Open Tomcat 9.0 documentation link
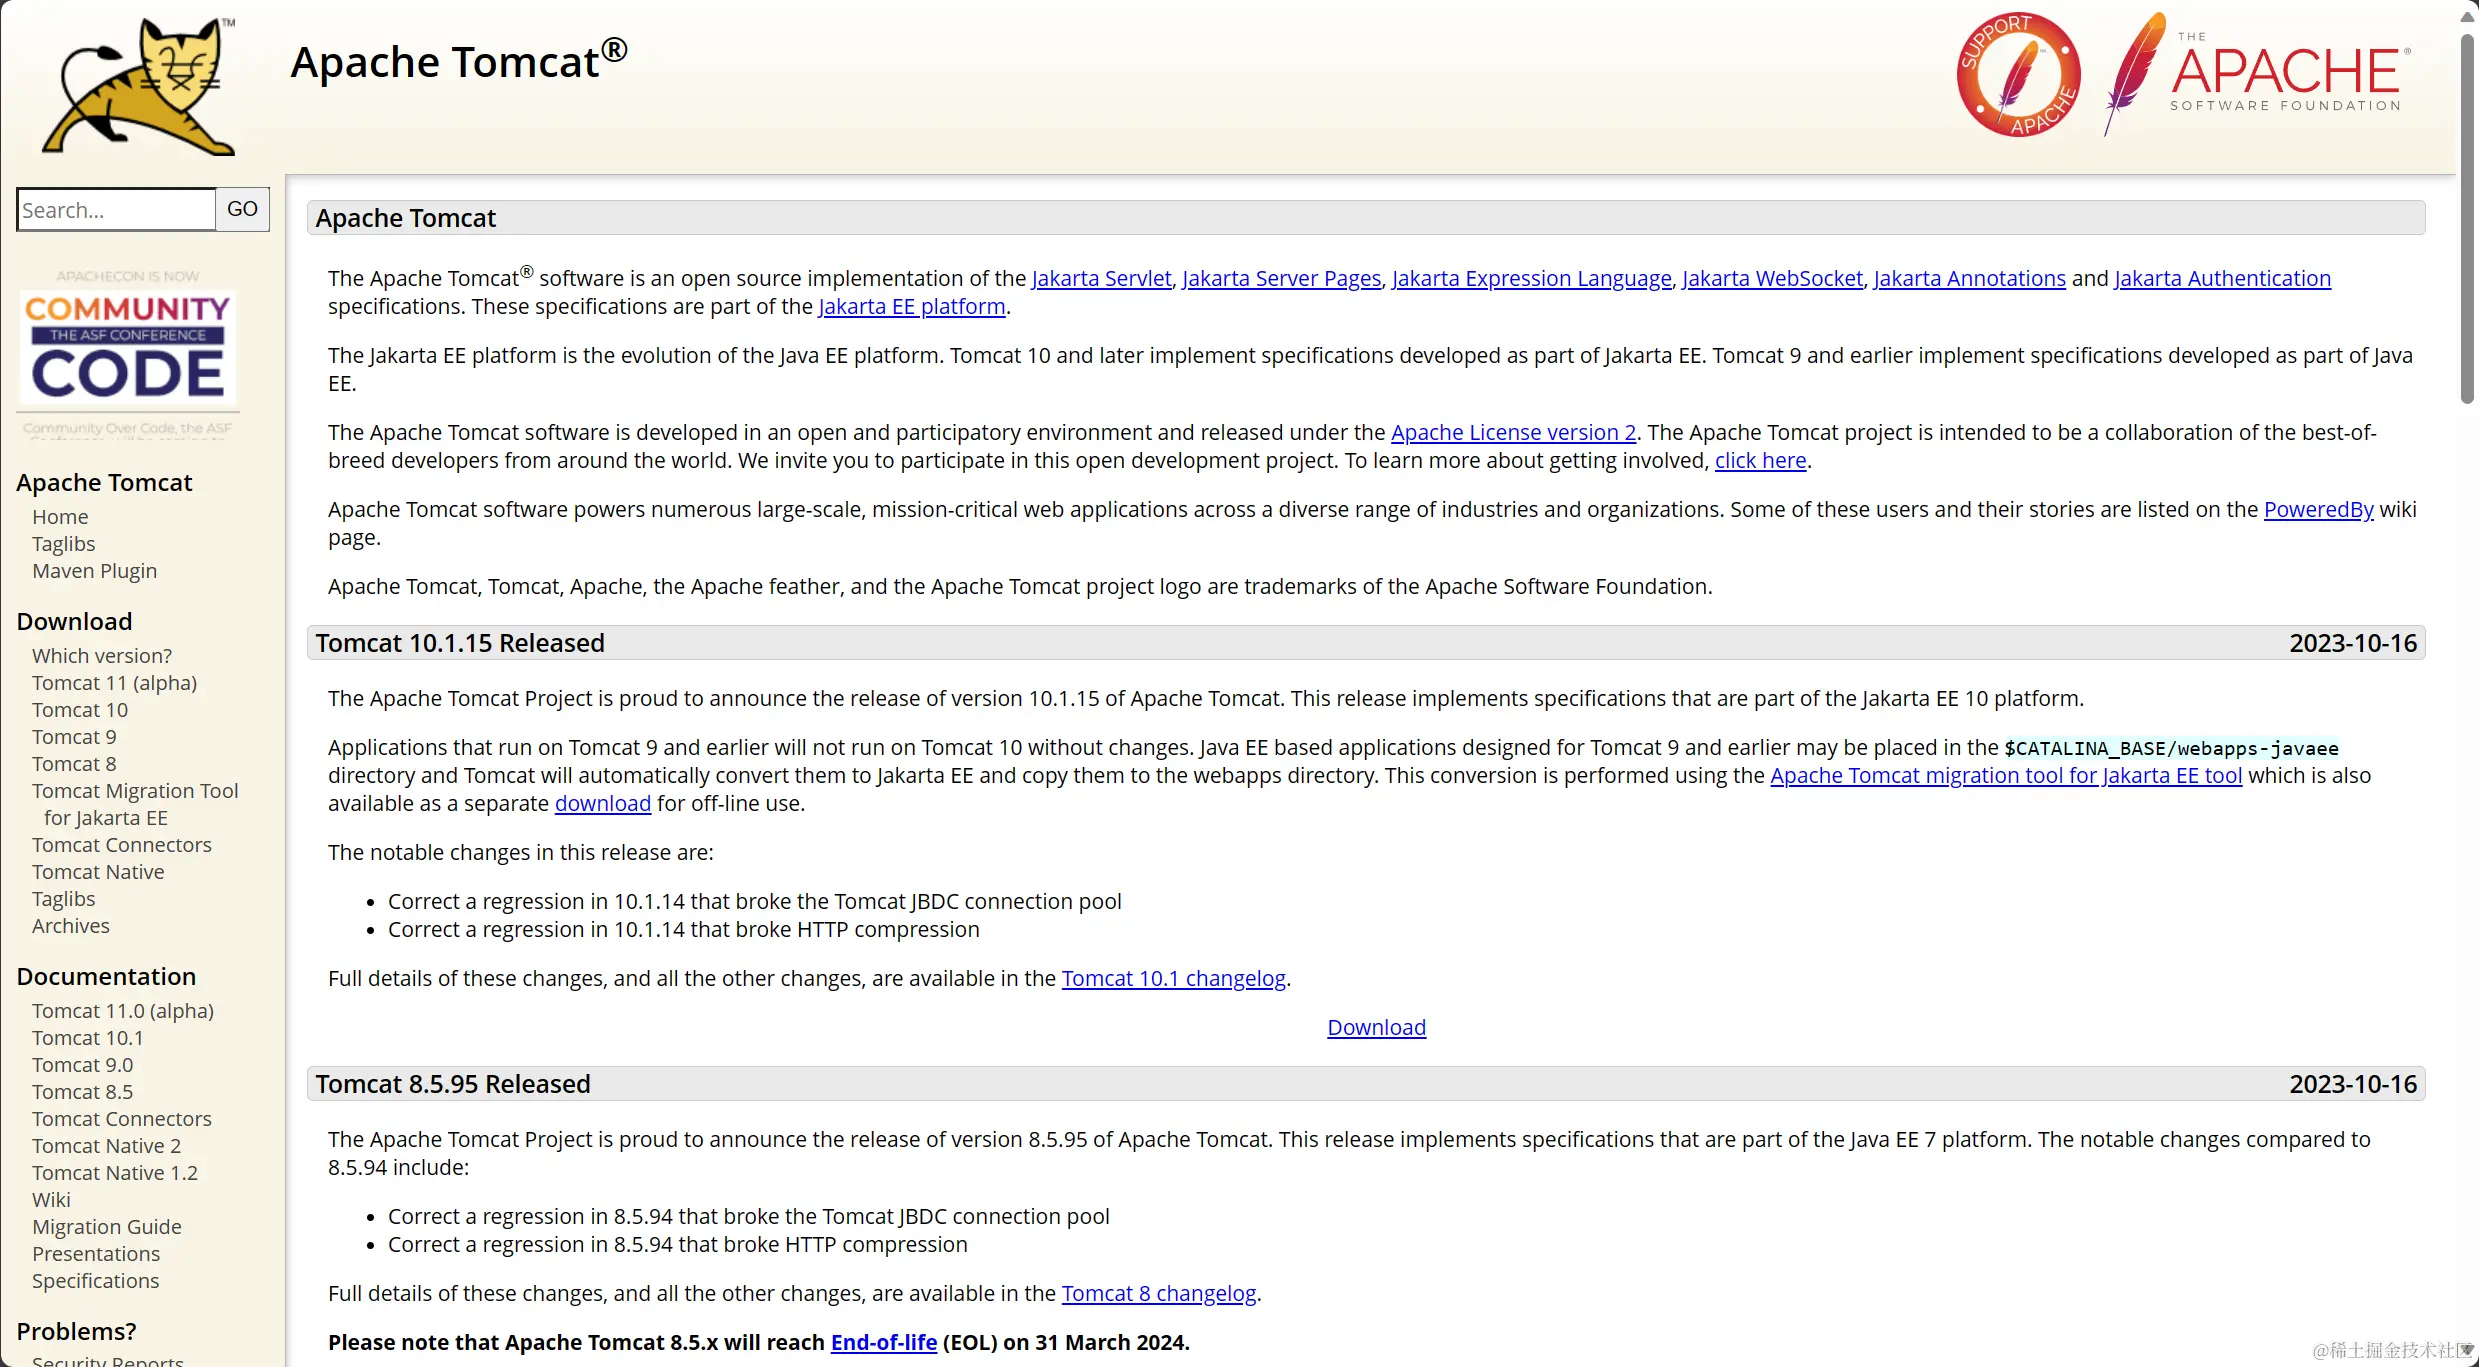Image resolution: width=2479 pixels, height=1367 pixels. 82,1065
